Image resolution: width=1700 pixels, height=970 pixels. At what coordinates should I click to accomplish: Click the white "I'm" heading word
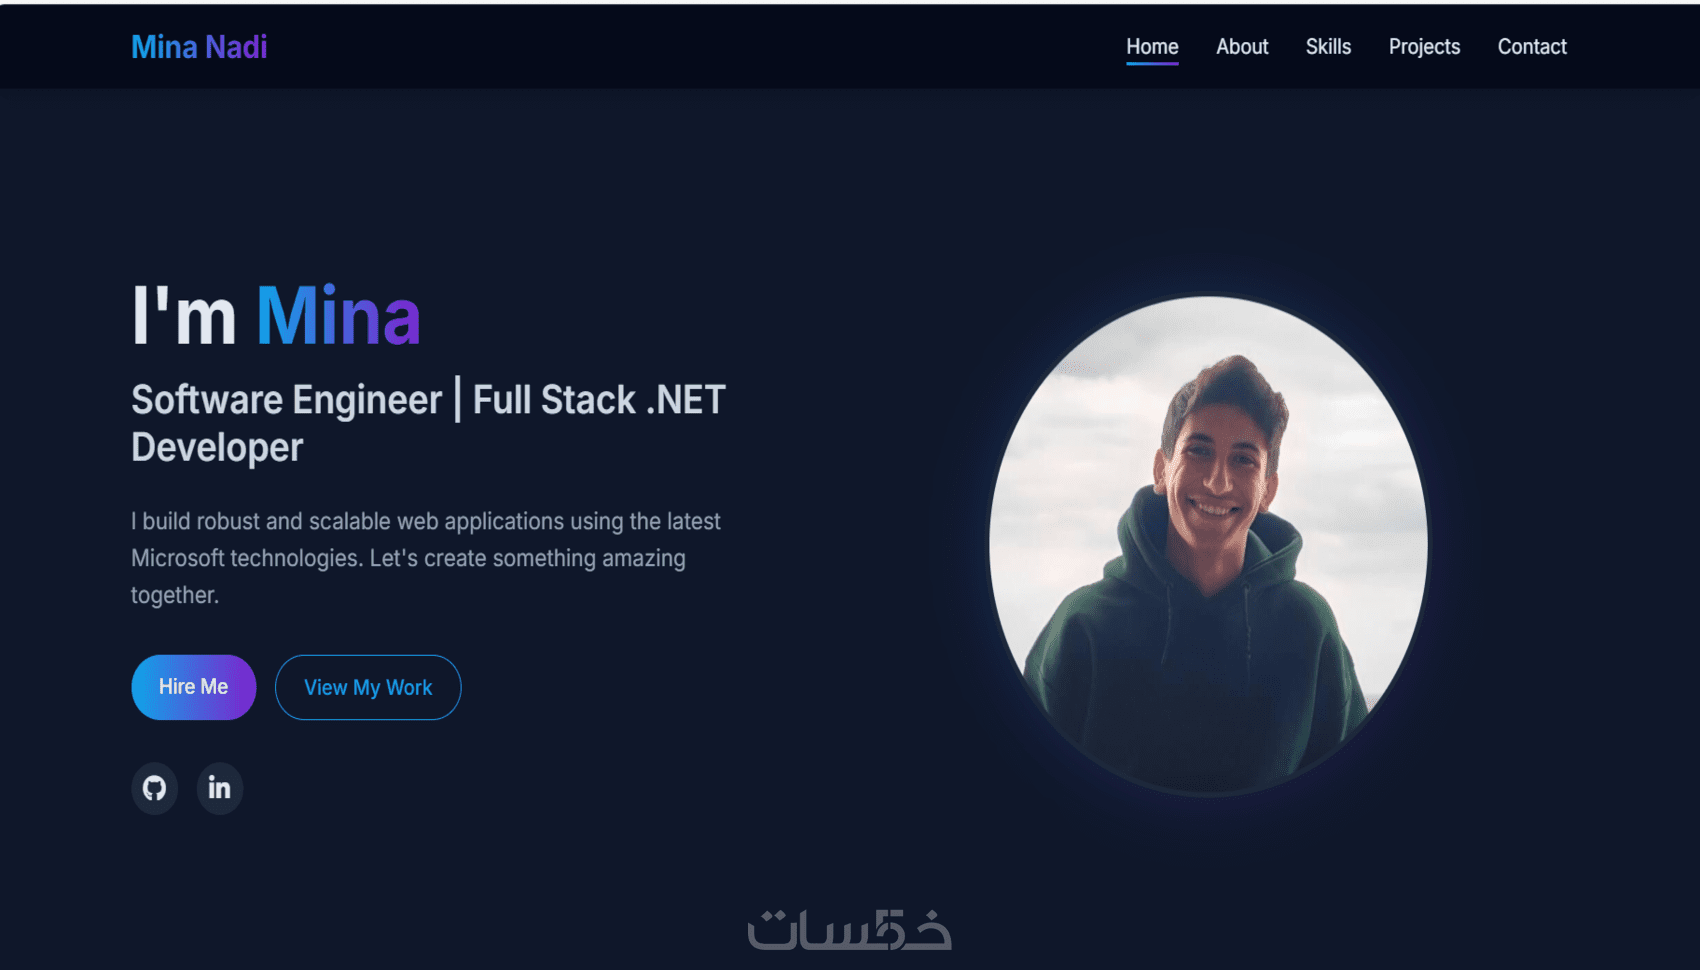point(184,316)
